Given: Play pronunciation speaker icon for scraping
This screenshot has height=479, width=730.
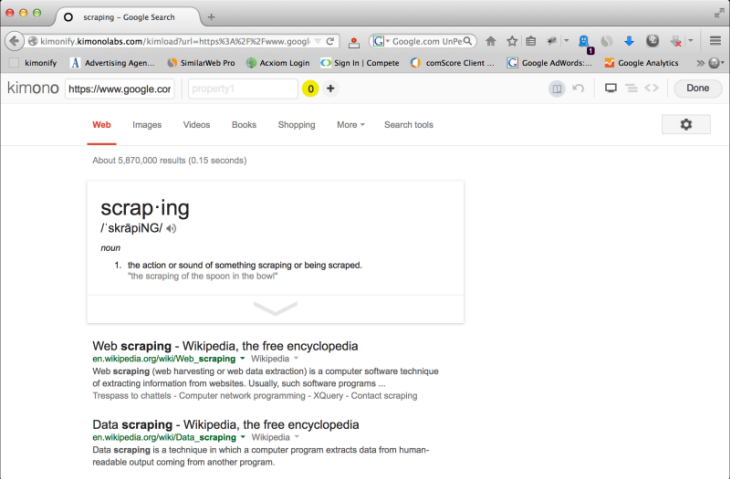Looking at the screenshot, I should pos(171,228).
